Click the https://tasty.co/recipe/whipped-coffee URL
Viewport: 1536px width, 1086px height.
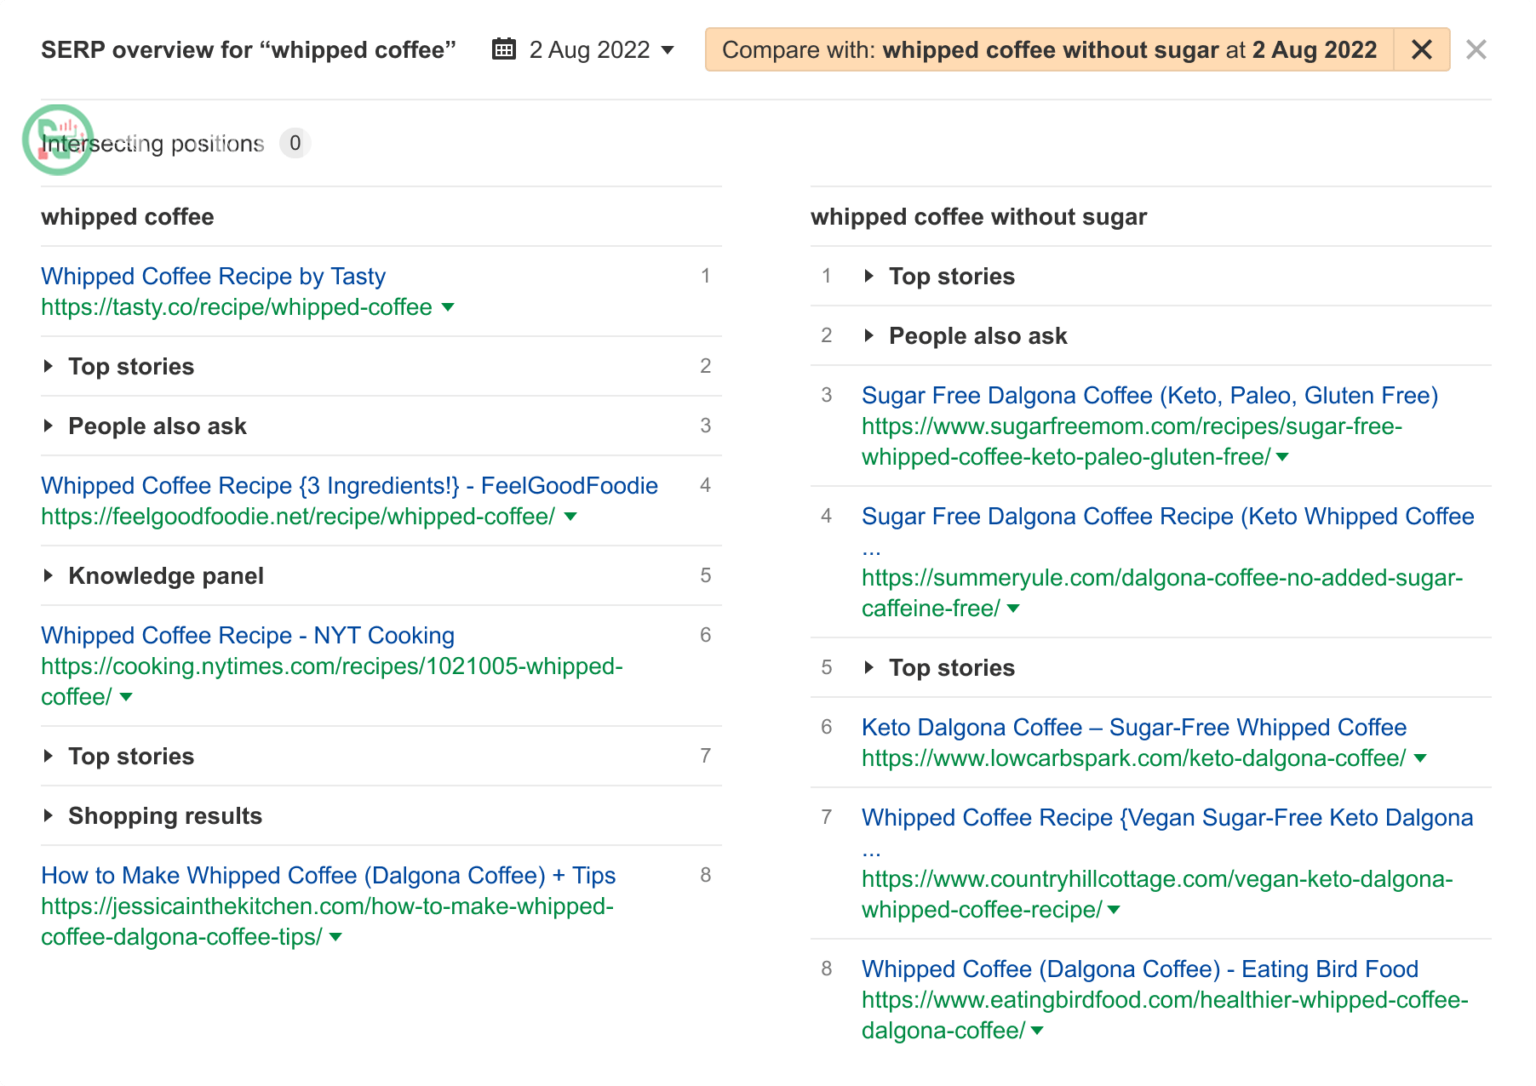[237, 307]
